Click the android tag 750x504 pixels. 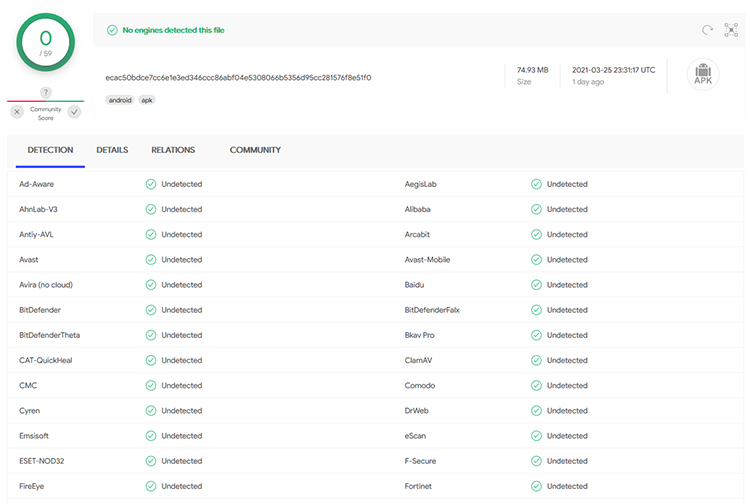pos(119,100)
